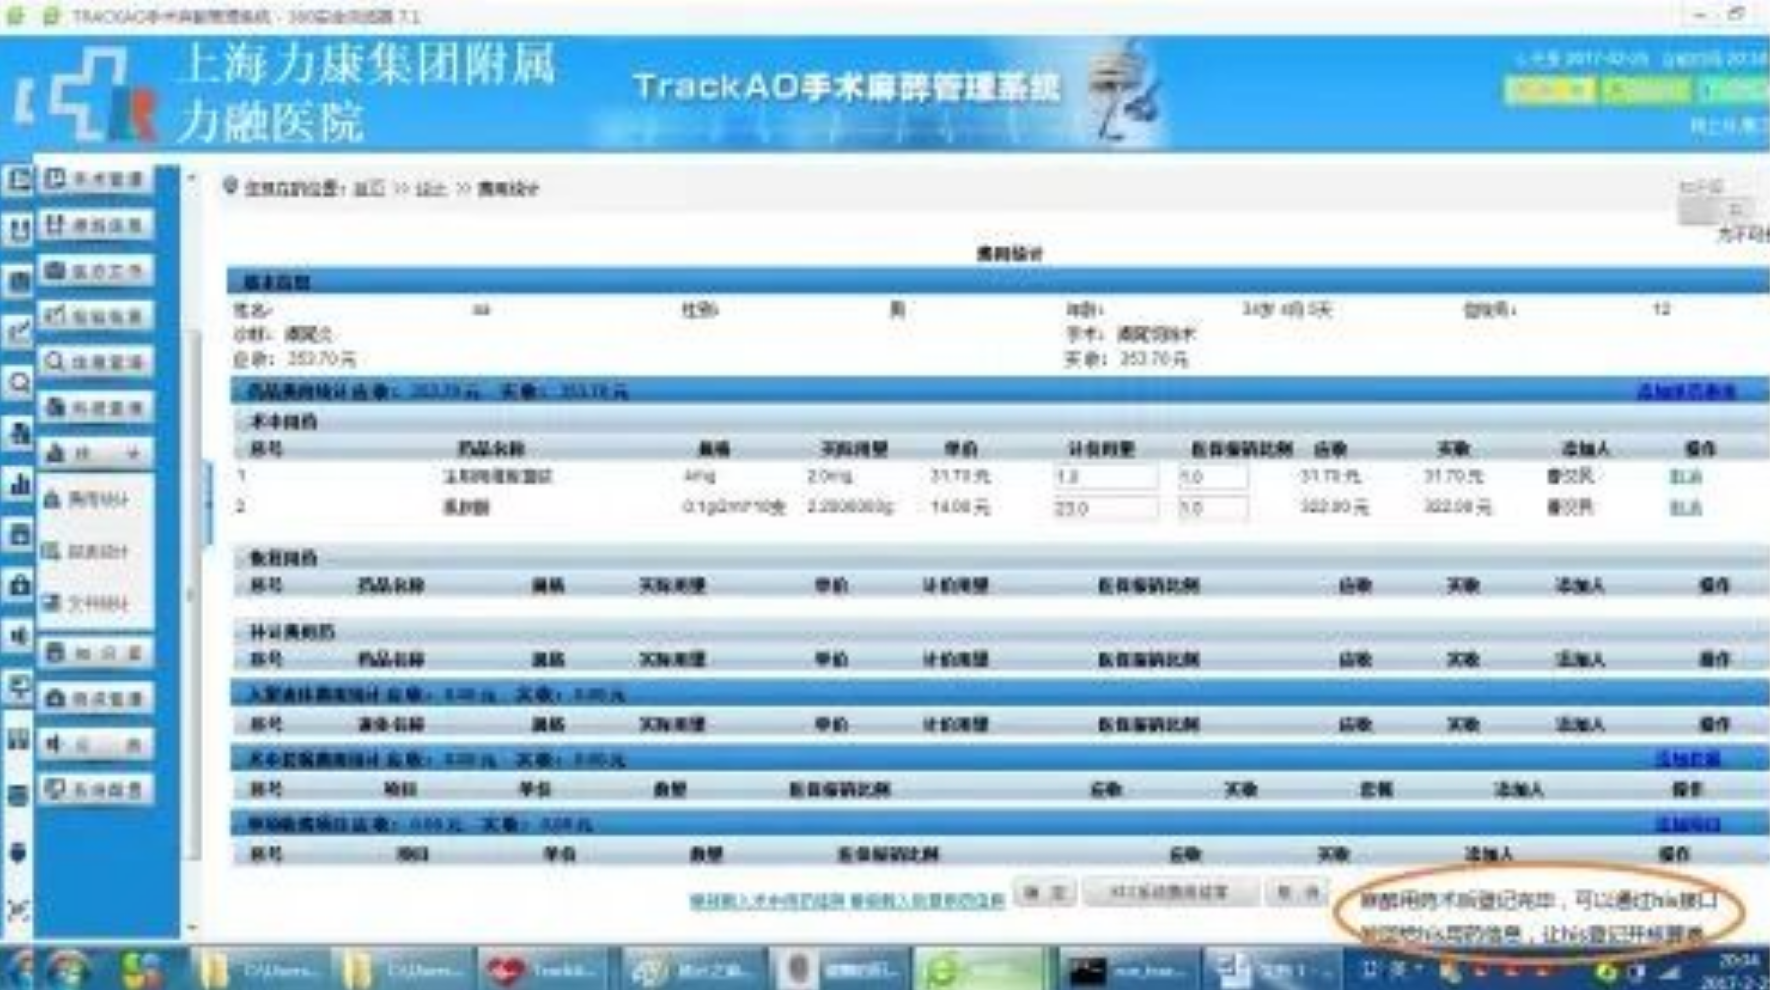Open the Windows Start button
The height and width of the screenshot is (990, 1770).
point(68,969)
